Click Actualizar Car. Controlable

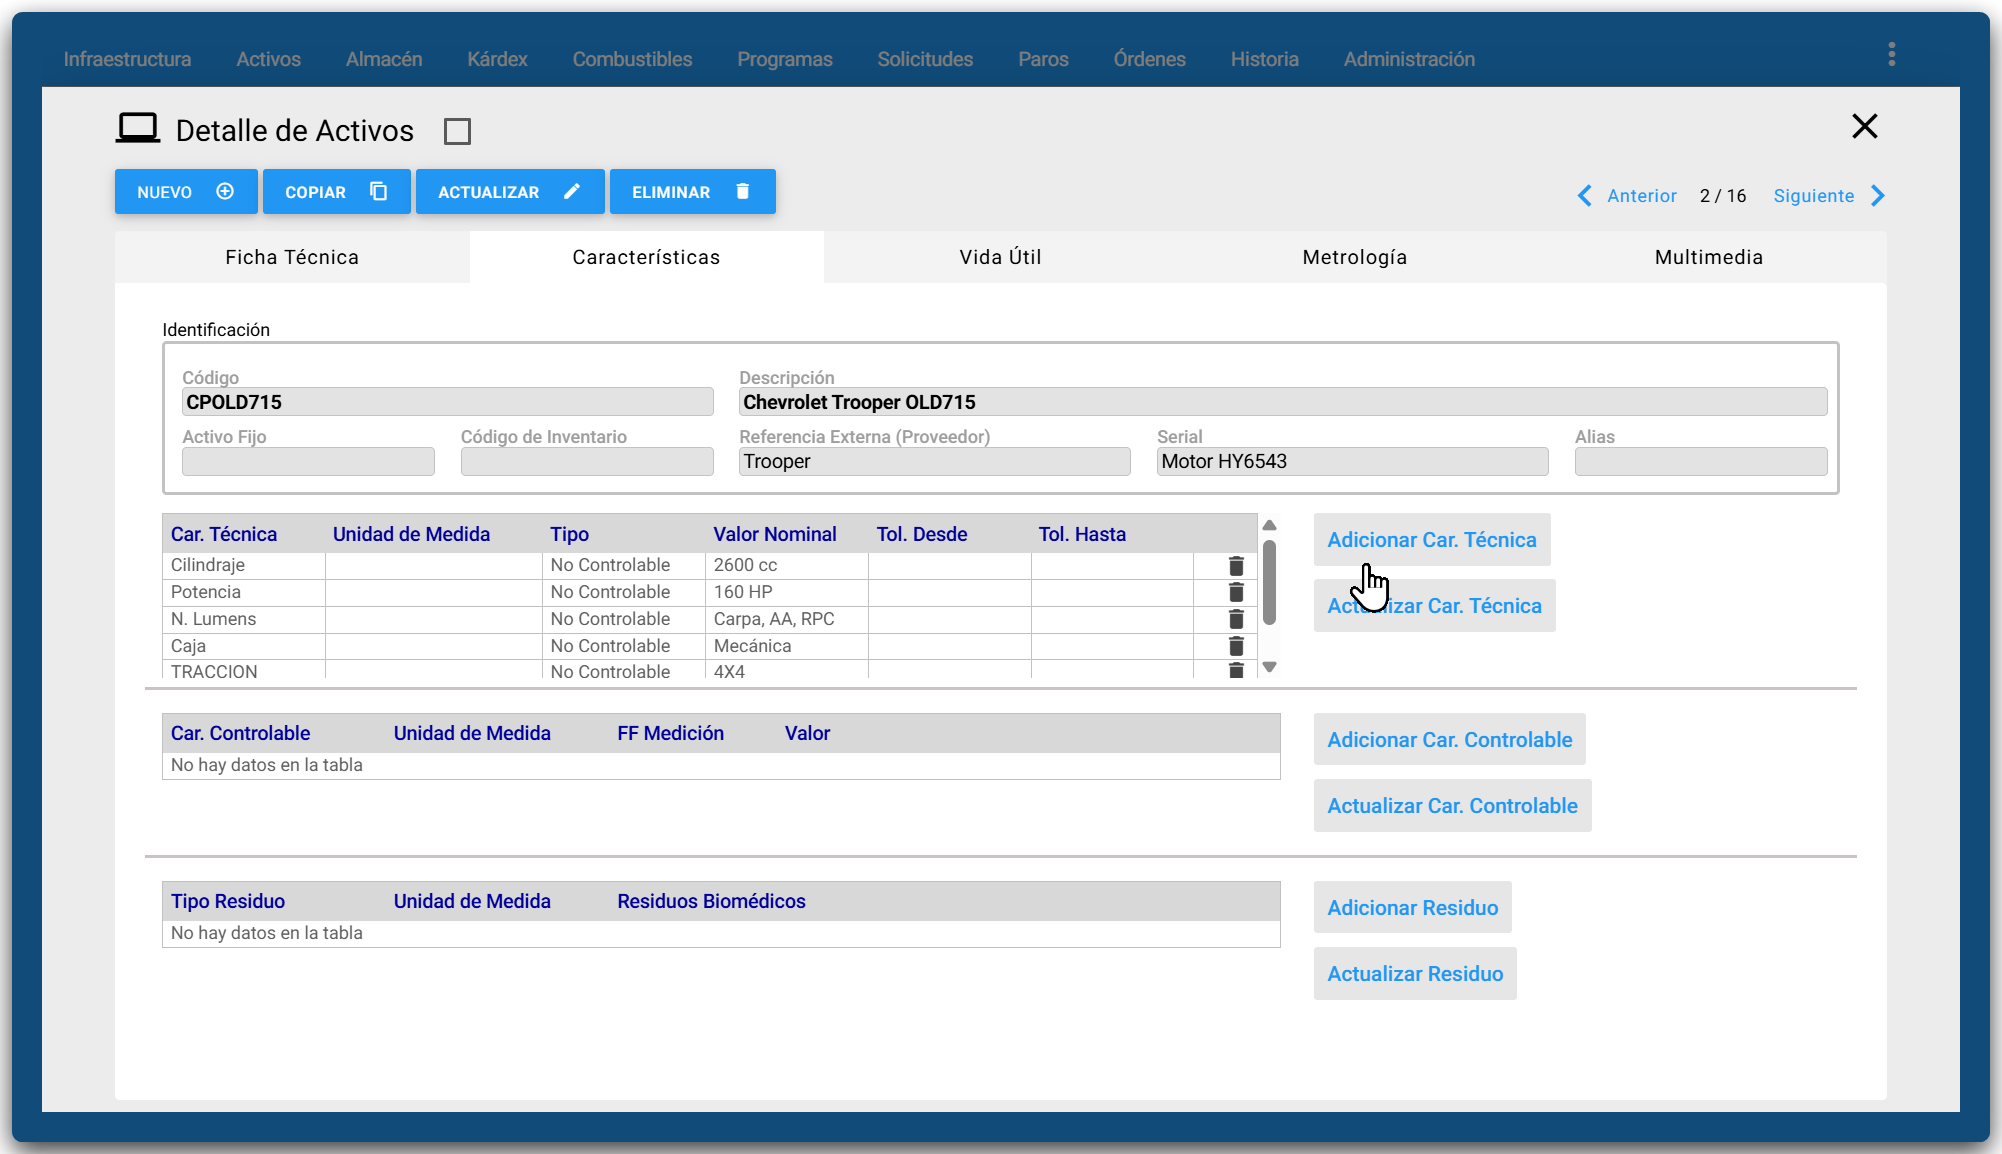tap(1452, 806)
